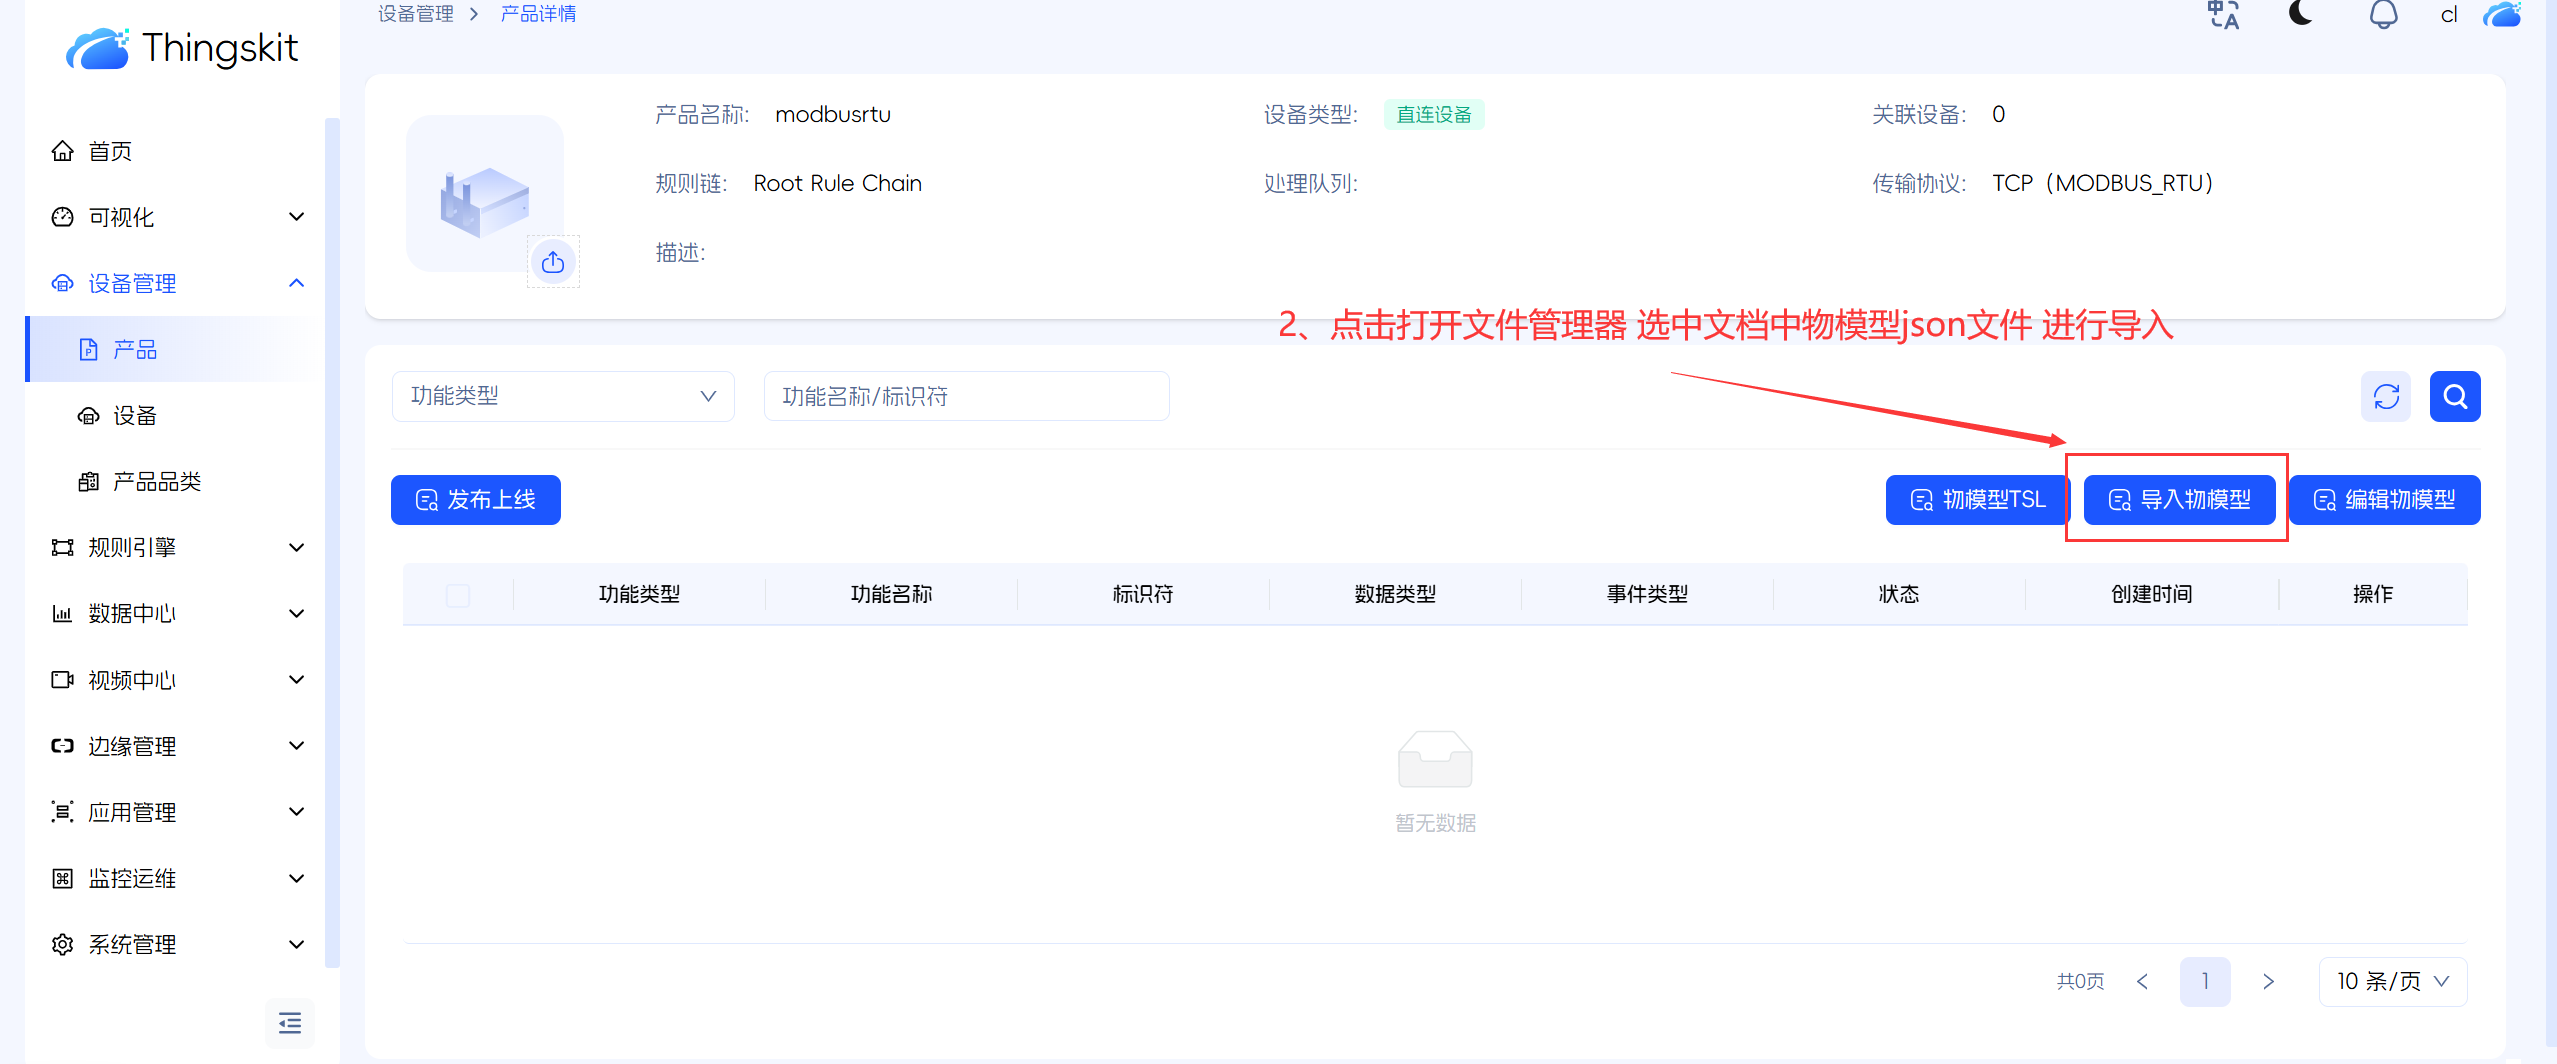Click the blue search icon button

pos(2455,397)
